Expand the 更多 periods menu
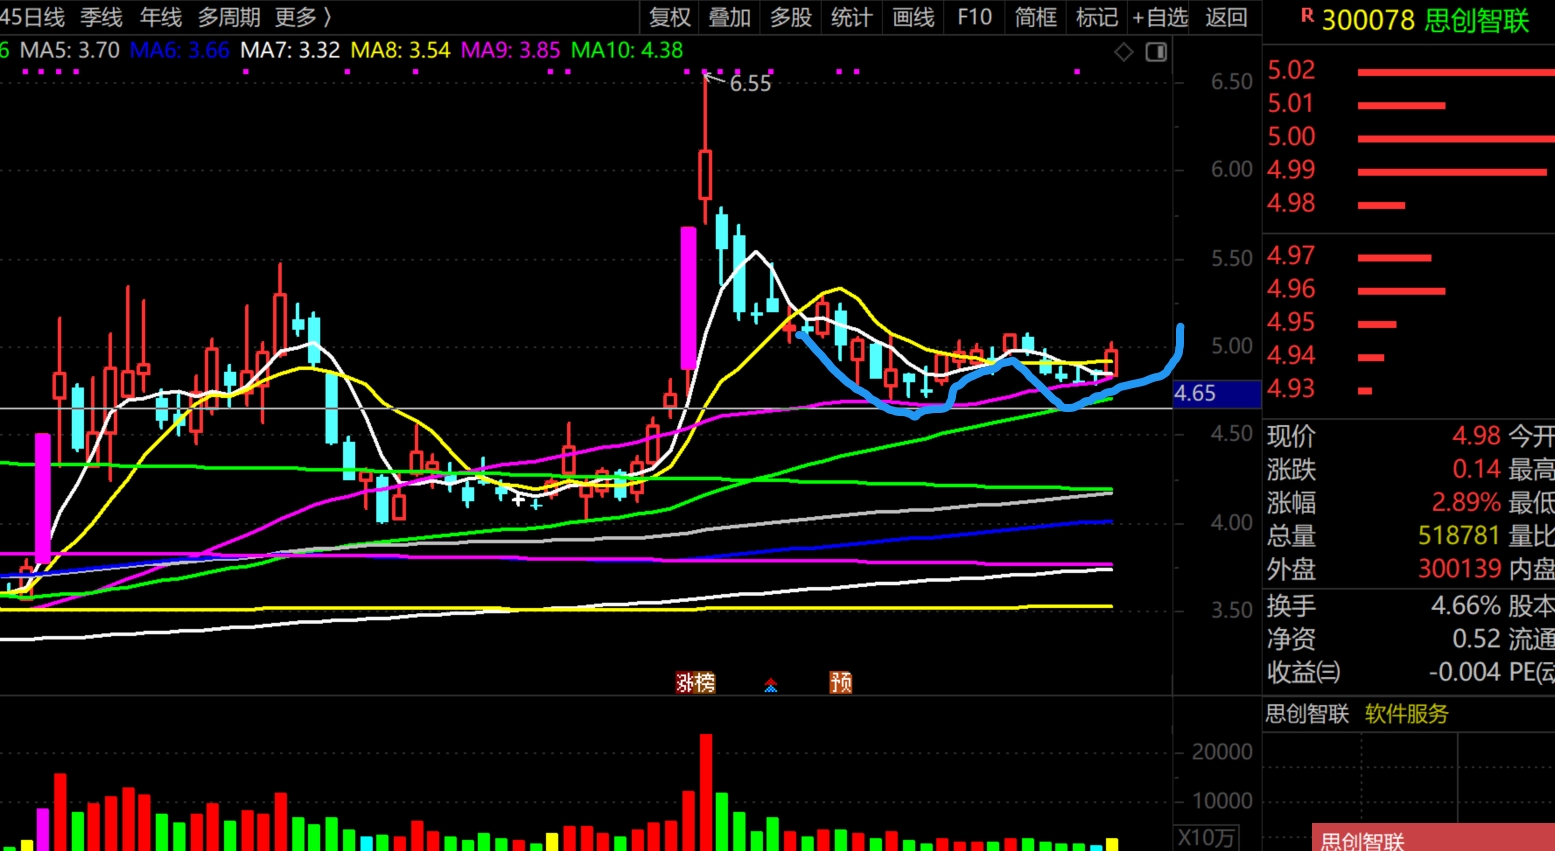1555x851 pixels. tap(302, 17)
